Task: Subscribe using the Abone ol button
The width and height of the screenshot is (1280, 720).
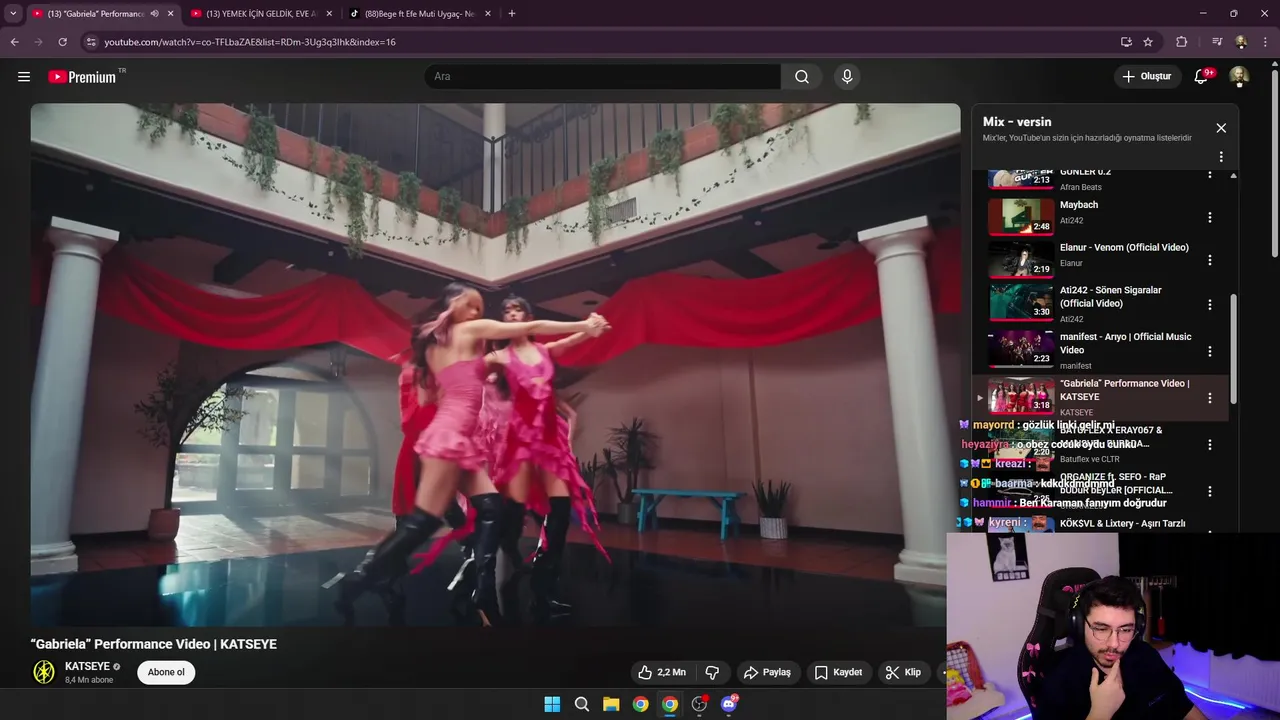Action: [x=166, y=672]
